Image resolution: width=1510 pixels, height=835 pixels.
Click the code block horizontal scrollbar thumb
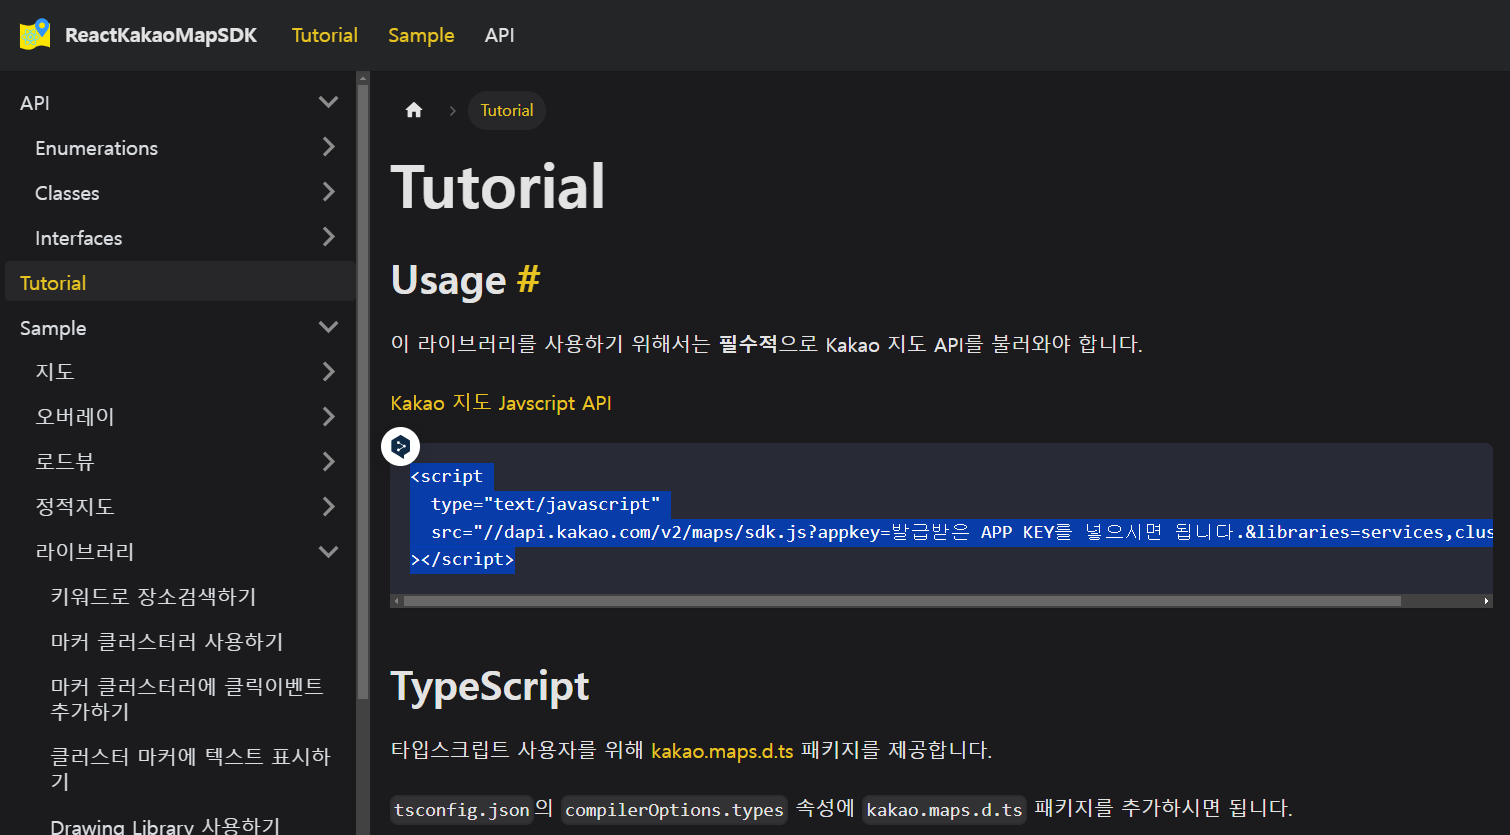pos(901,601)
